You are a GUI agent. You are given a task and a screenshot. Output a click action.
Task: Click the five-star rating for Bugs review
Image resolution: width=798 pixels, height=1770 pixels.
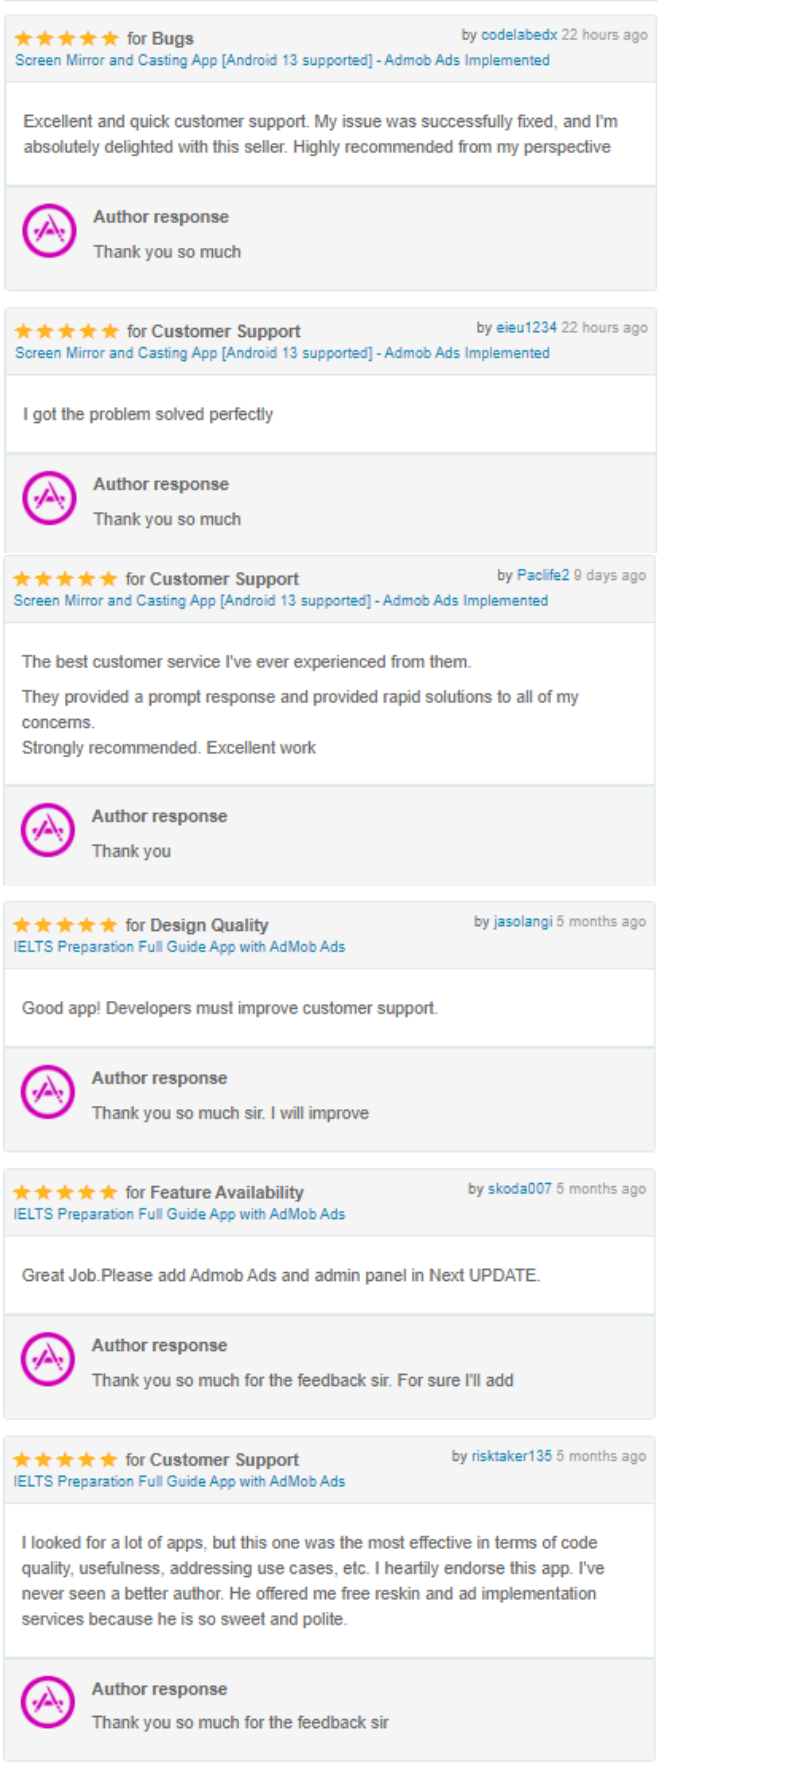(67, 38)
